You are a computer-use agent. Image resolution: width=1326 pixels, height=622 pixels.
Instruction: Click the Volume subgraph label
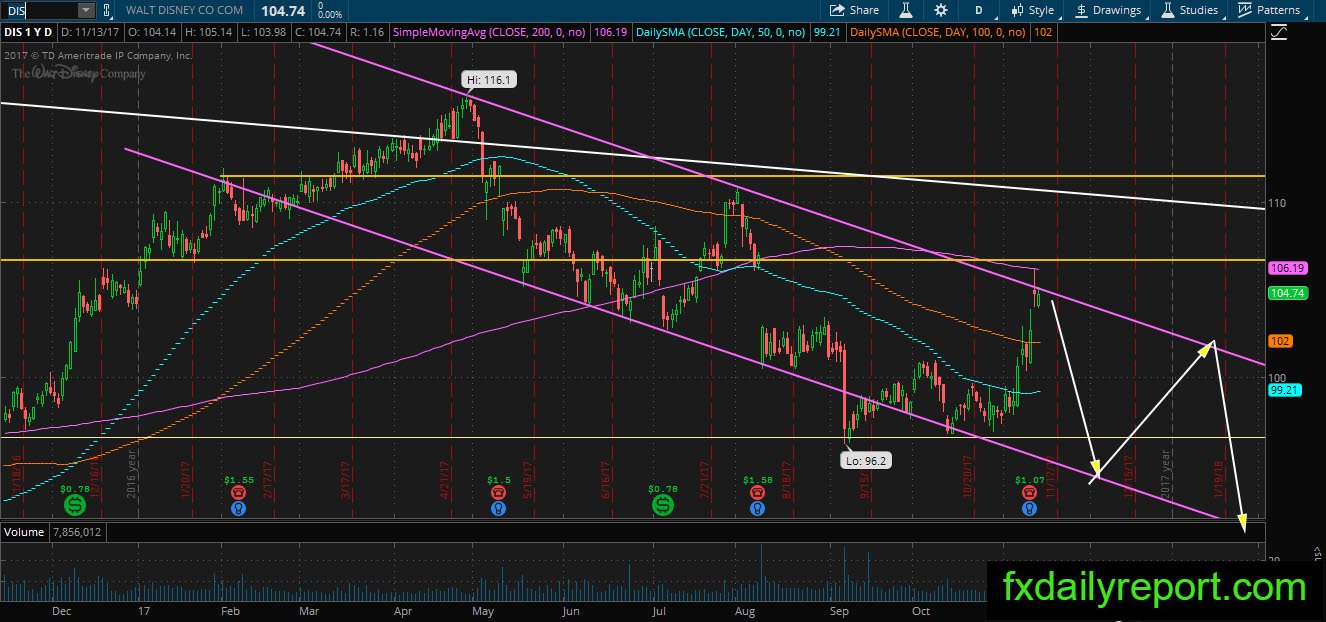(24, 532)
